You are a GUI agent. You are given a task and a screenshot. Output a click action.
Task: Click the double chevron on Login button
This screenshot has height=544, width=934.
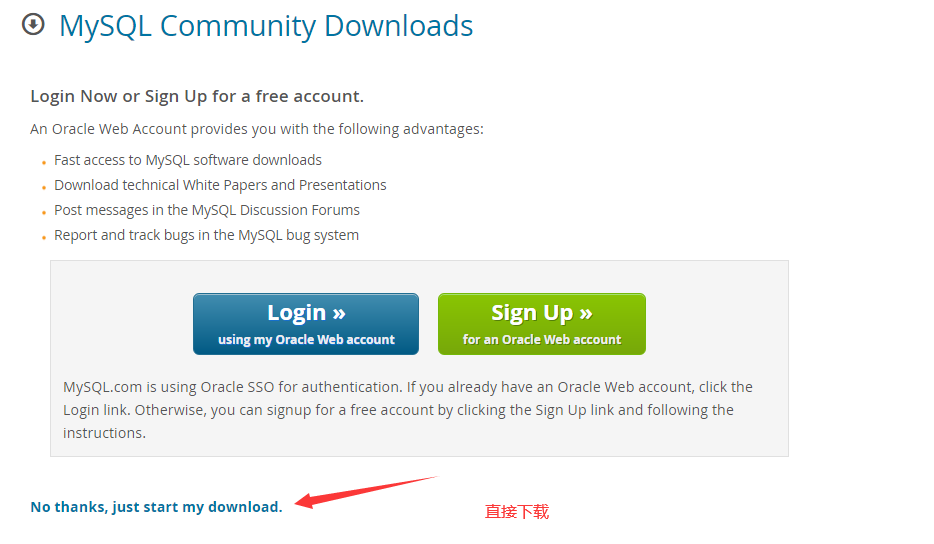[x=339, y=313]
